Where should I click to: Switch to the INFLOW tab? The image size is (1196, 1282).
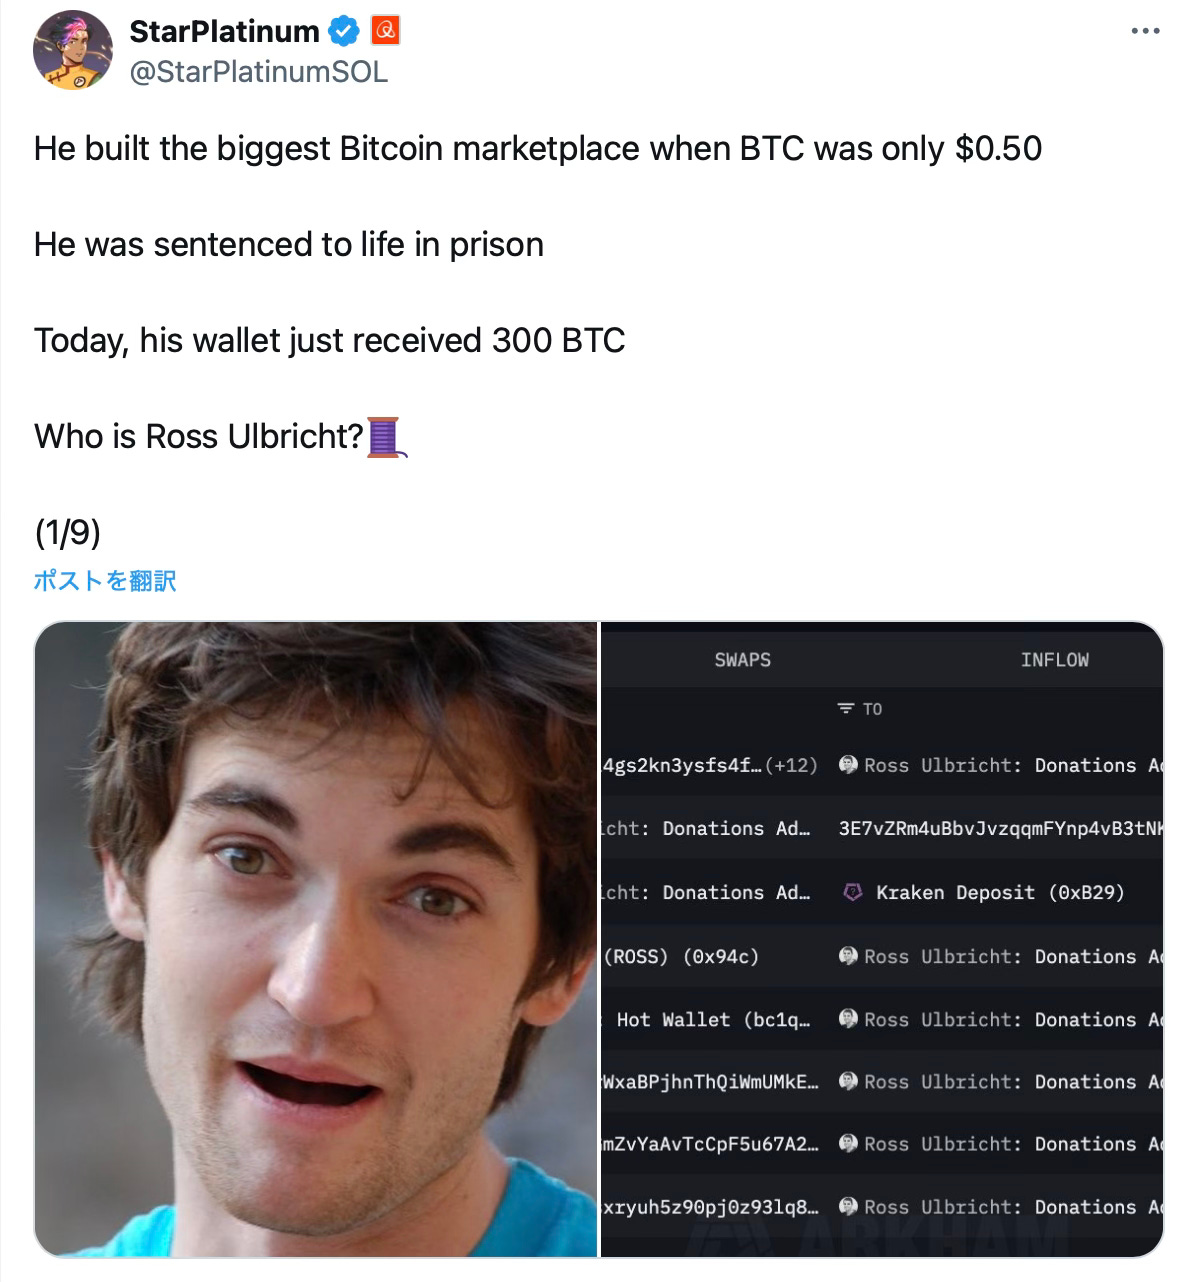point(1054,660)
